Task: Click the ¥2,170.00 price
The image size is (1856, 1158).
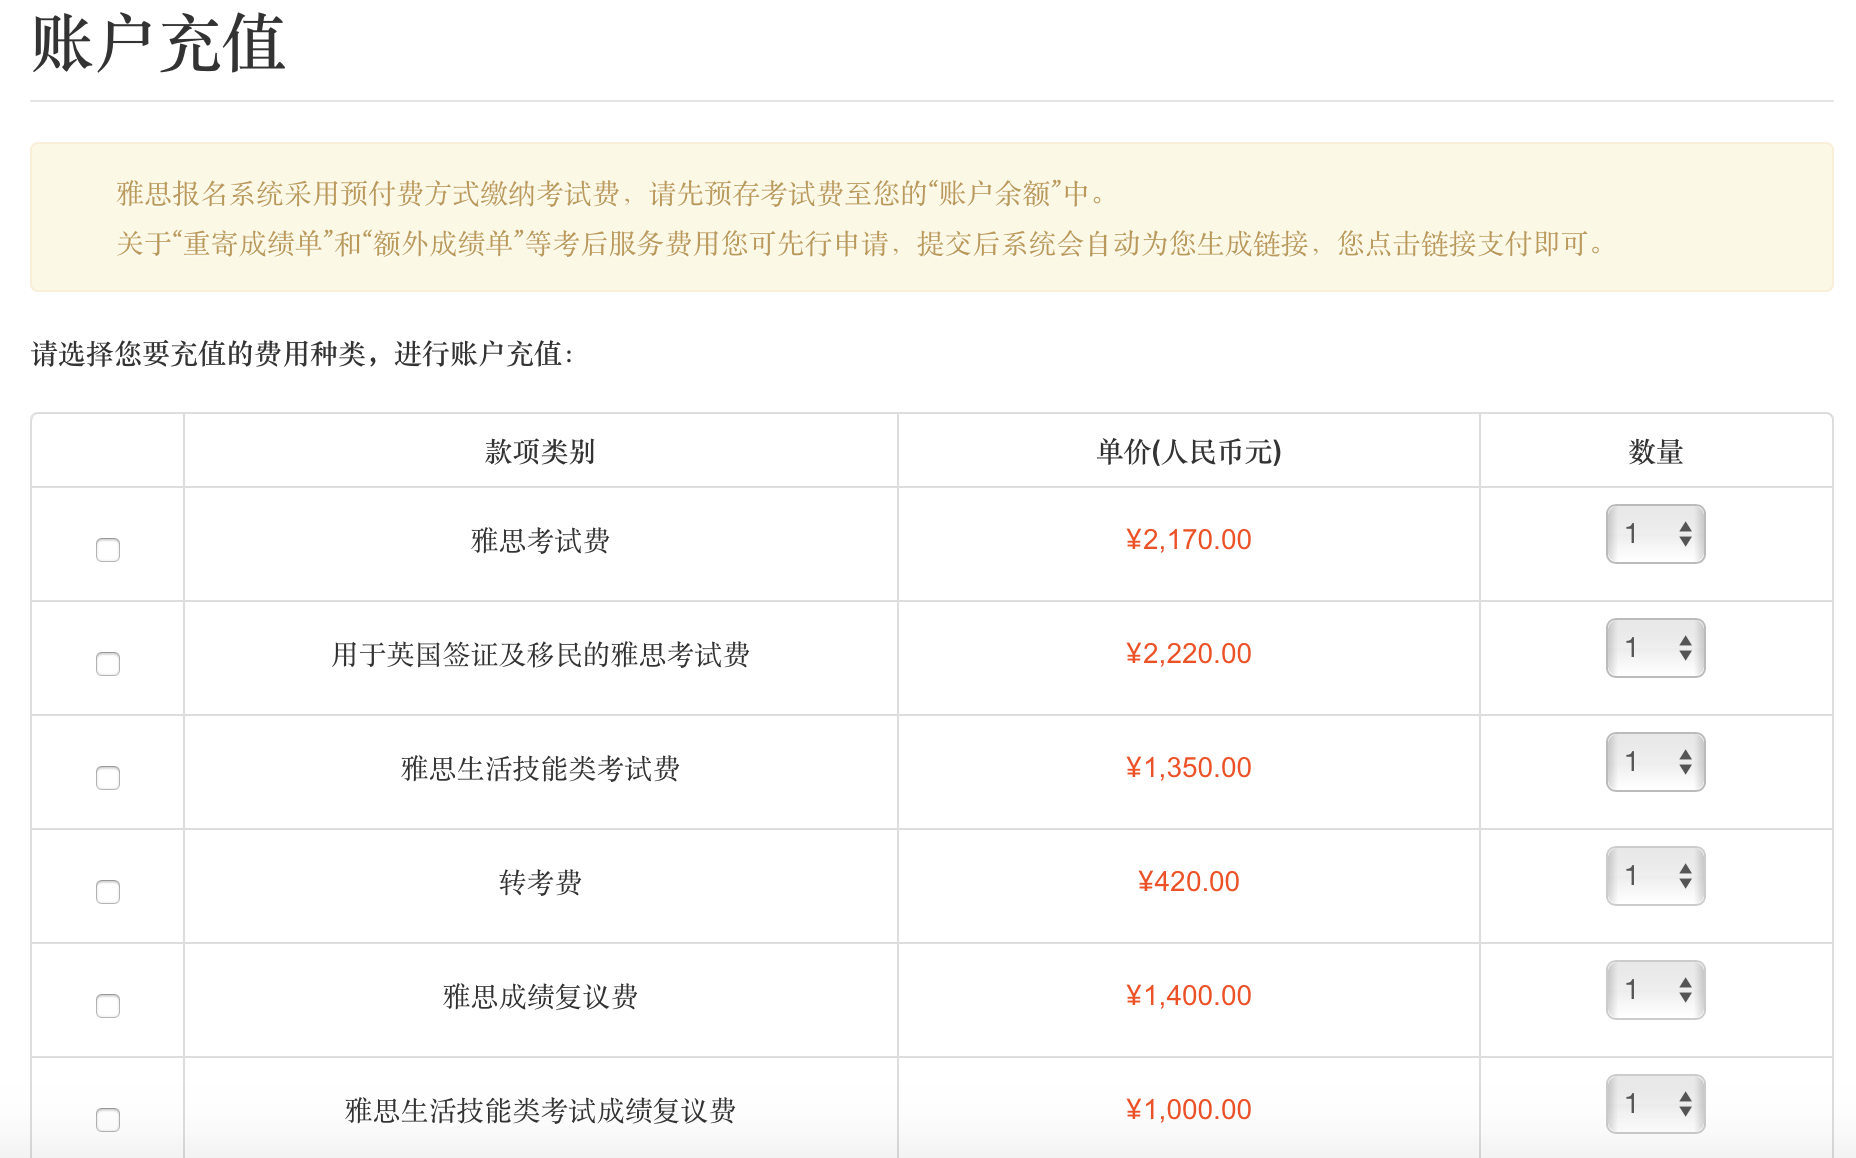Action: (1188, 540)
